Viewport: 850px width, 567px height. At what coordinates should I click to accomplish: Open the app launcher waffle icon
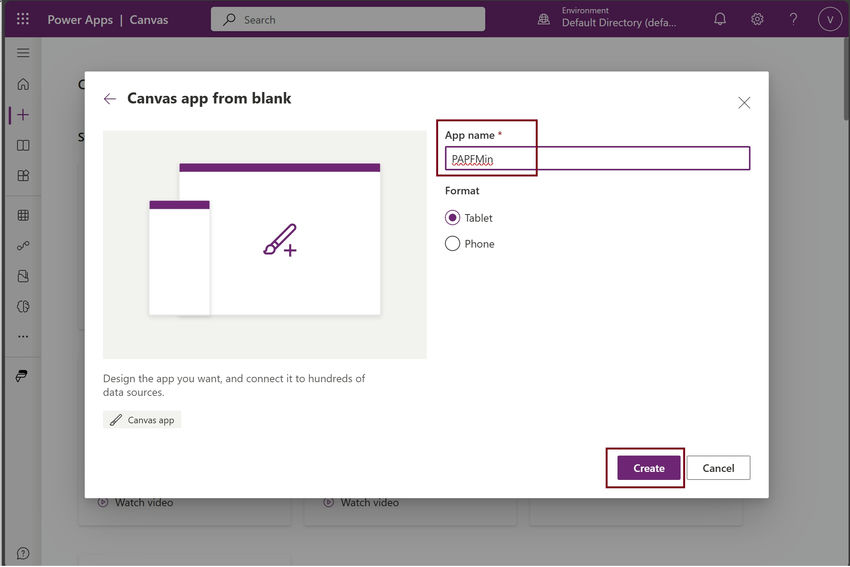pos(23,20)
